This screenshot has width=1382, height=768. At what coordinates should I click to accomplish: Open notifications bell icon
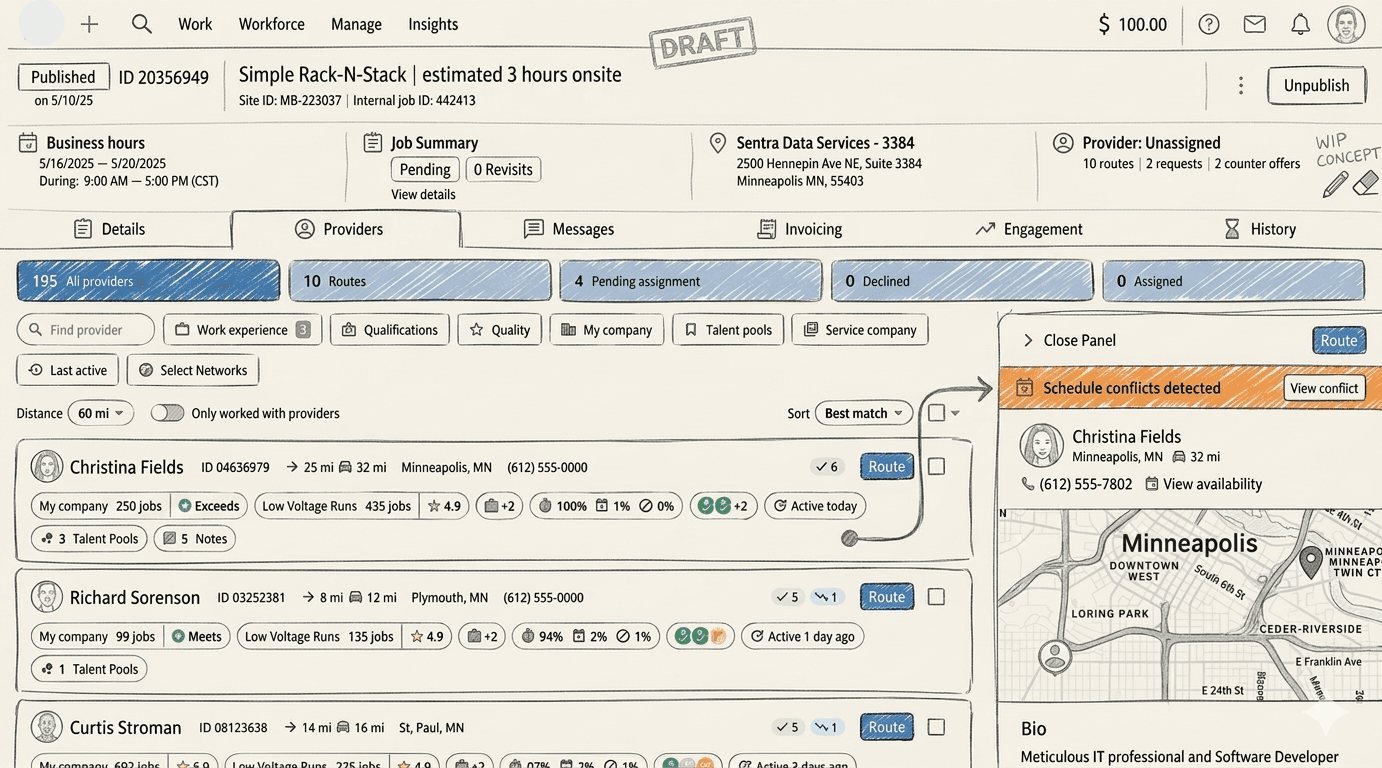click(1300, 24)
